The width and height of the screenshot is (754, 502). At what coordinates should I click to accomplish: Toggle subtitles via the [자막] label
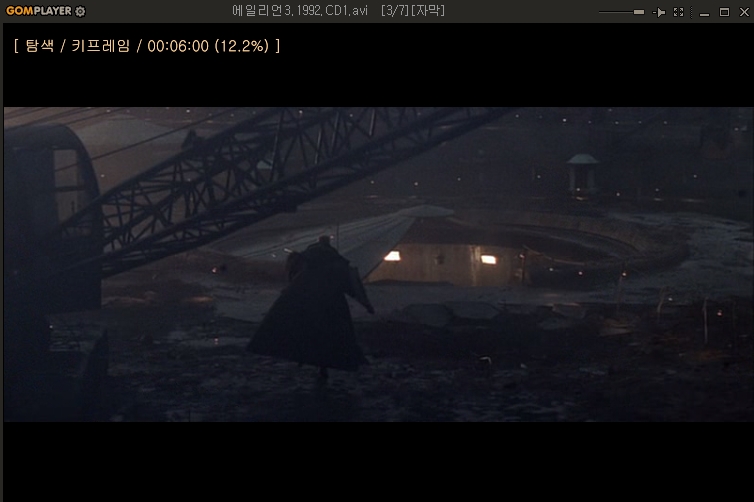428,11
